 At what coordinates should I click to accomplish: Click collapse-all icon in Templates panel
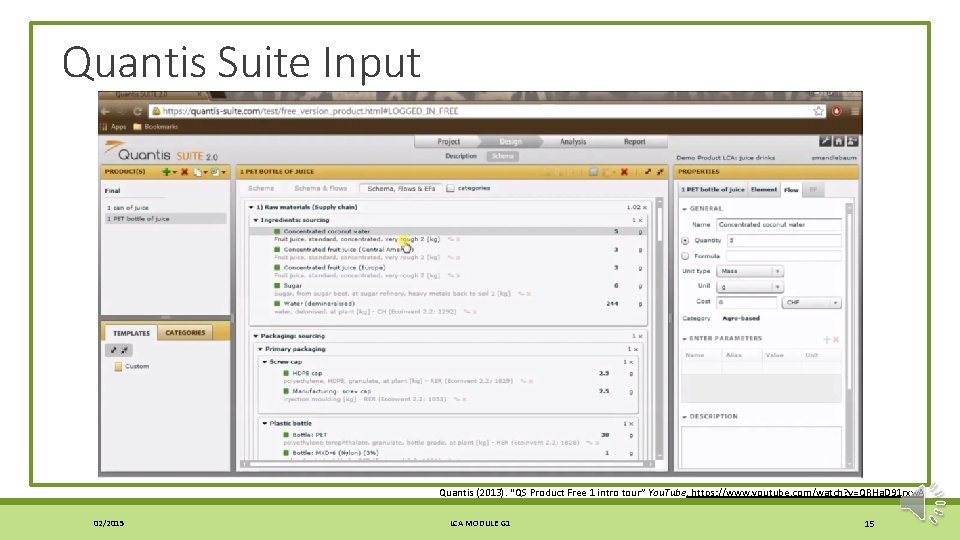point(124,350)
